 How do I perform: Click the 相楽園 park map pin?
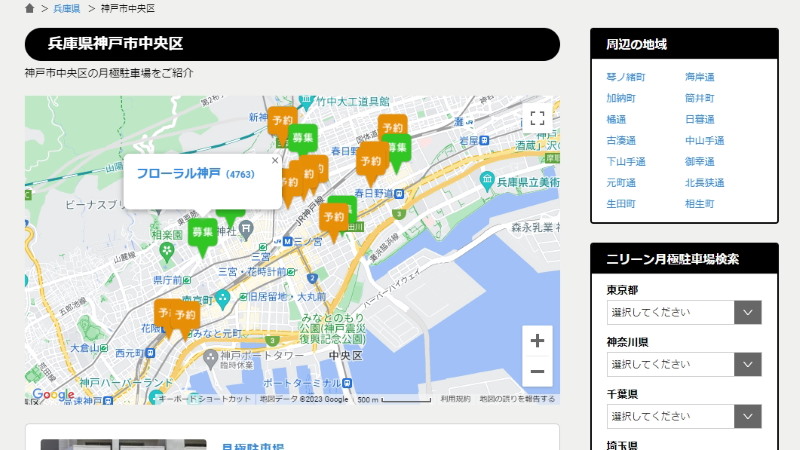166,252
